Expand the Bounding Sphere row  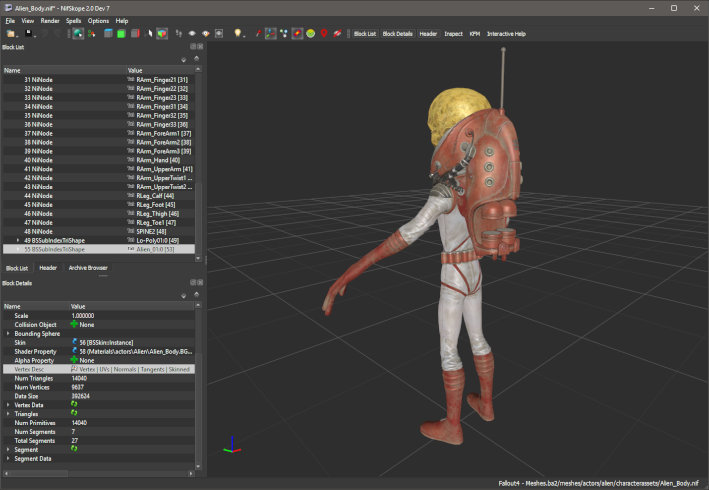tap(8, 334)
